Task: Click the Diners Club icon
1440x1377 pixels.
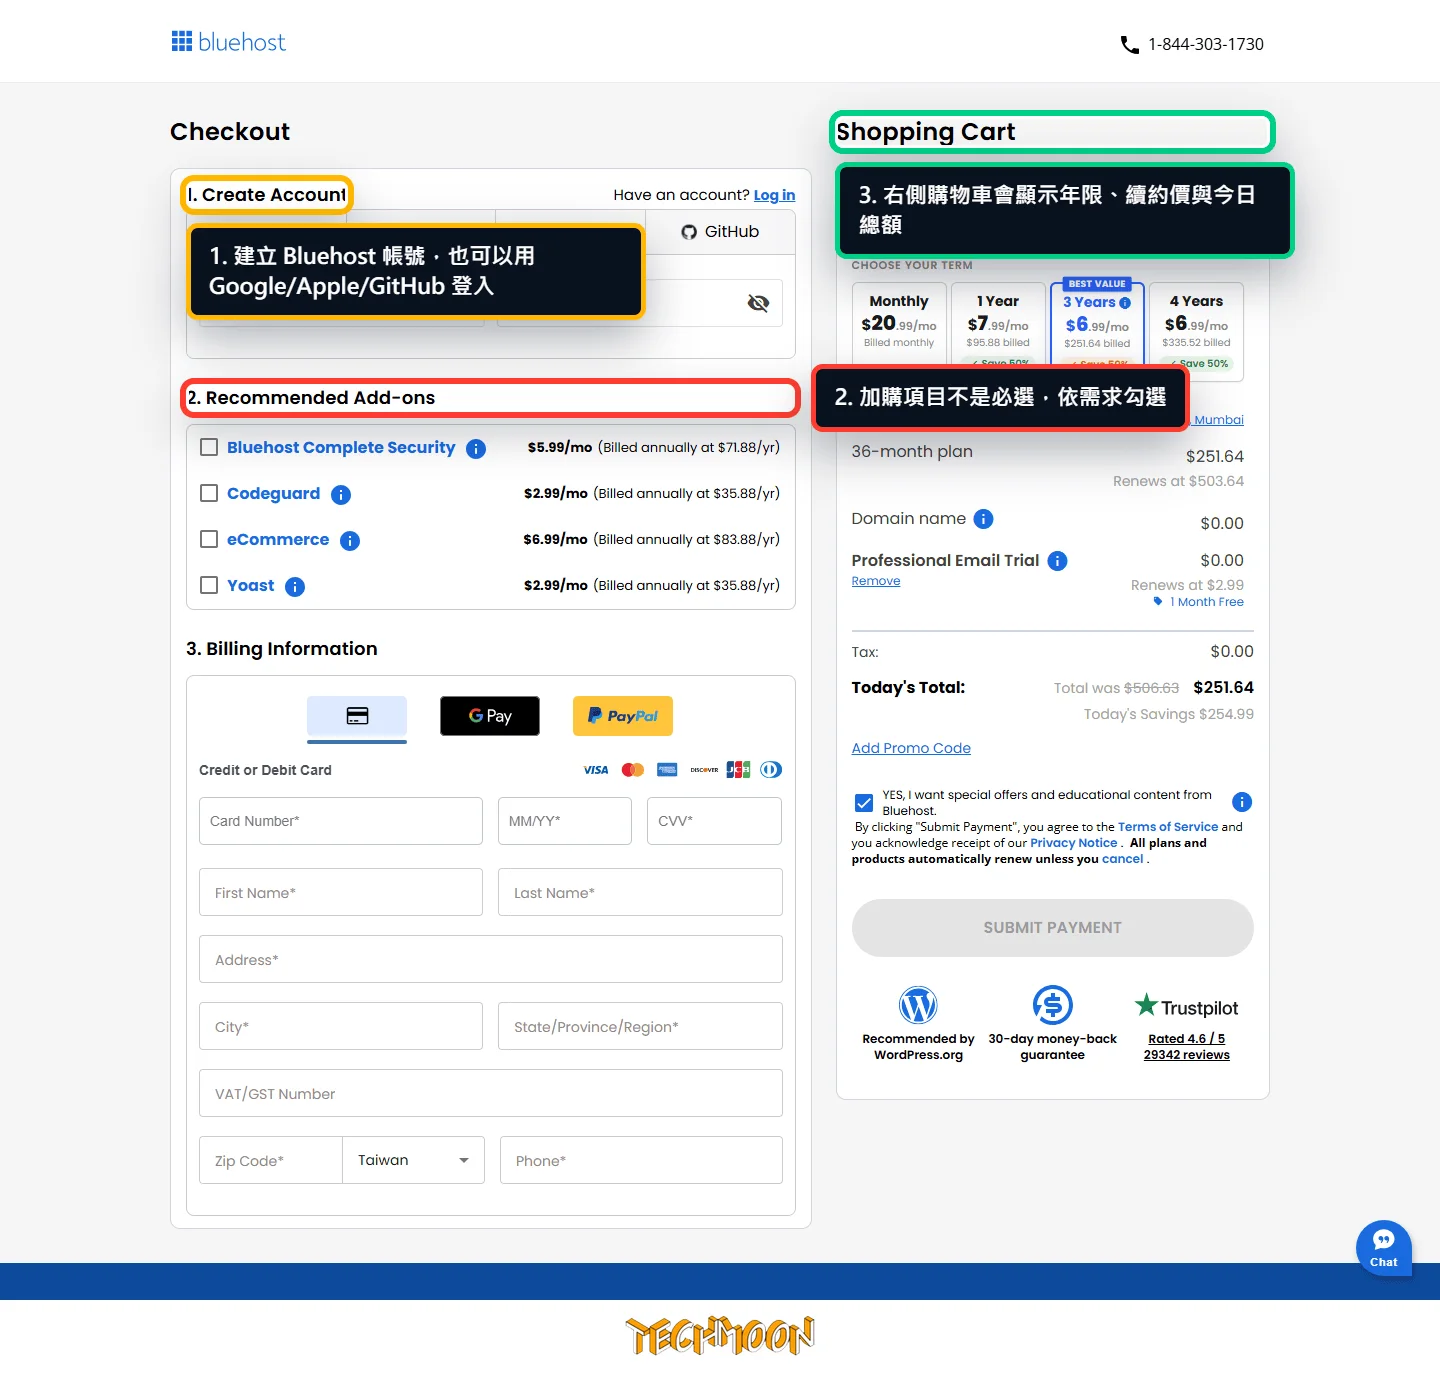Action: tap(771, 770)
